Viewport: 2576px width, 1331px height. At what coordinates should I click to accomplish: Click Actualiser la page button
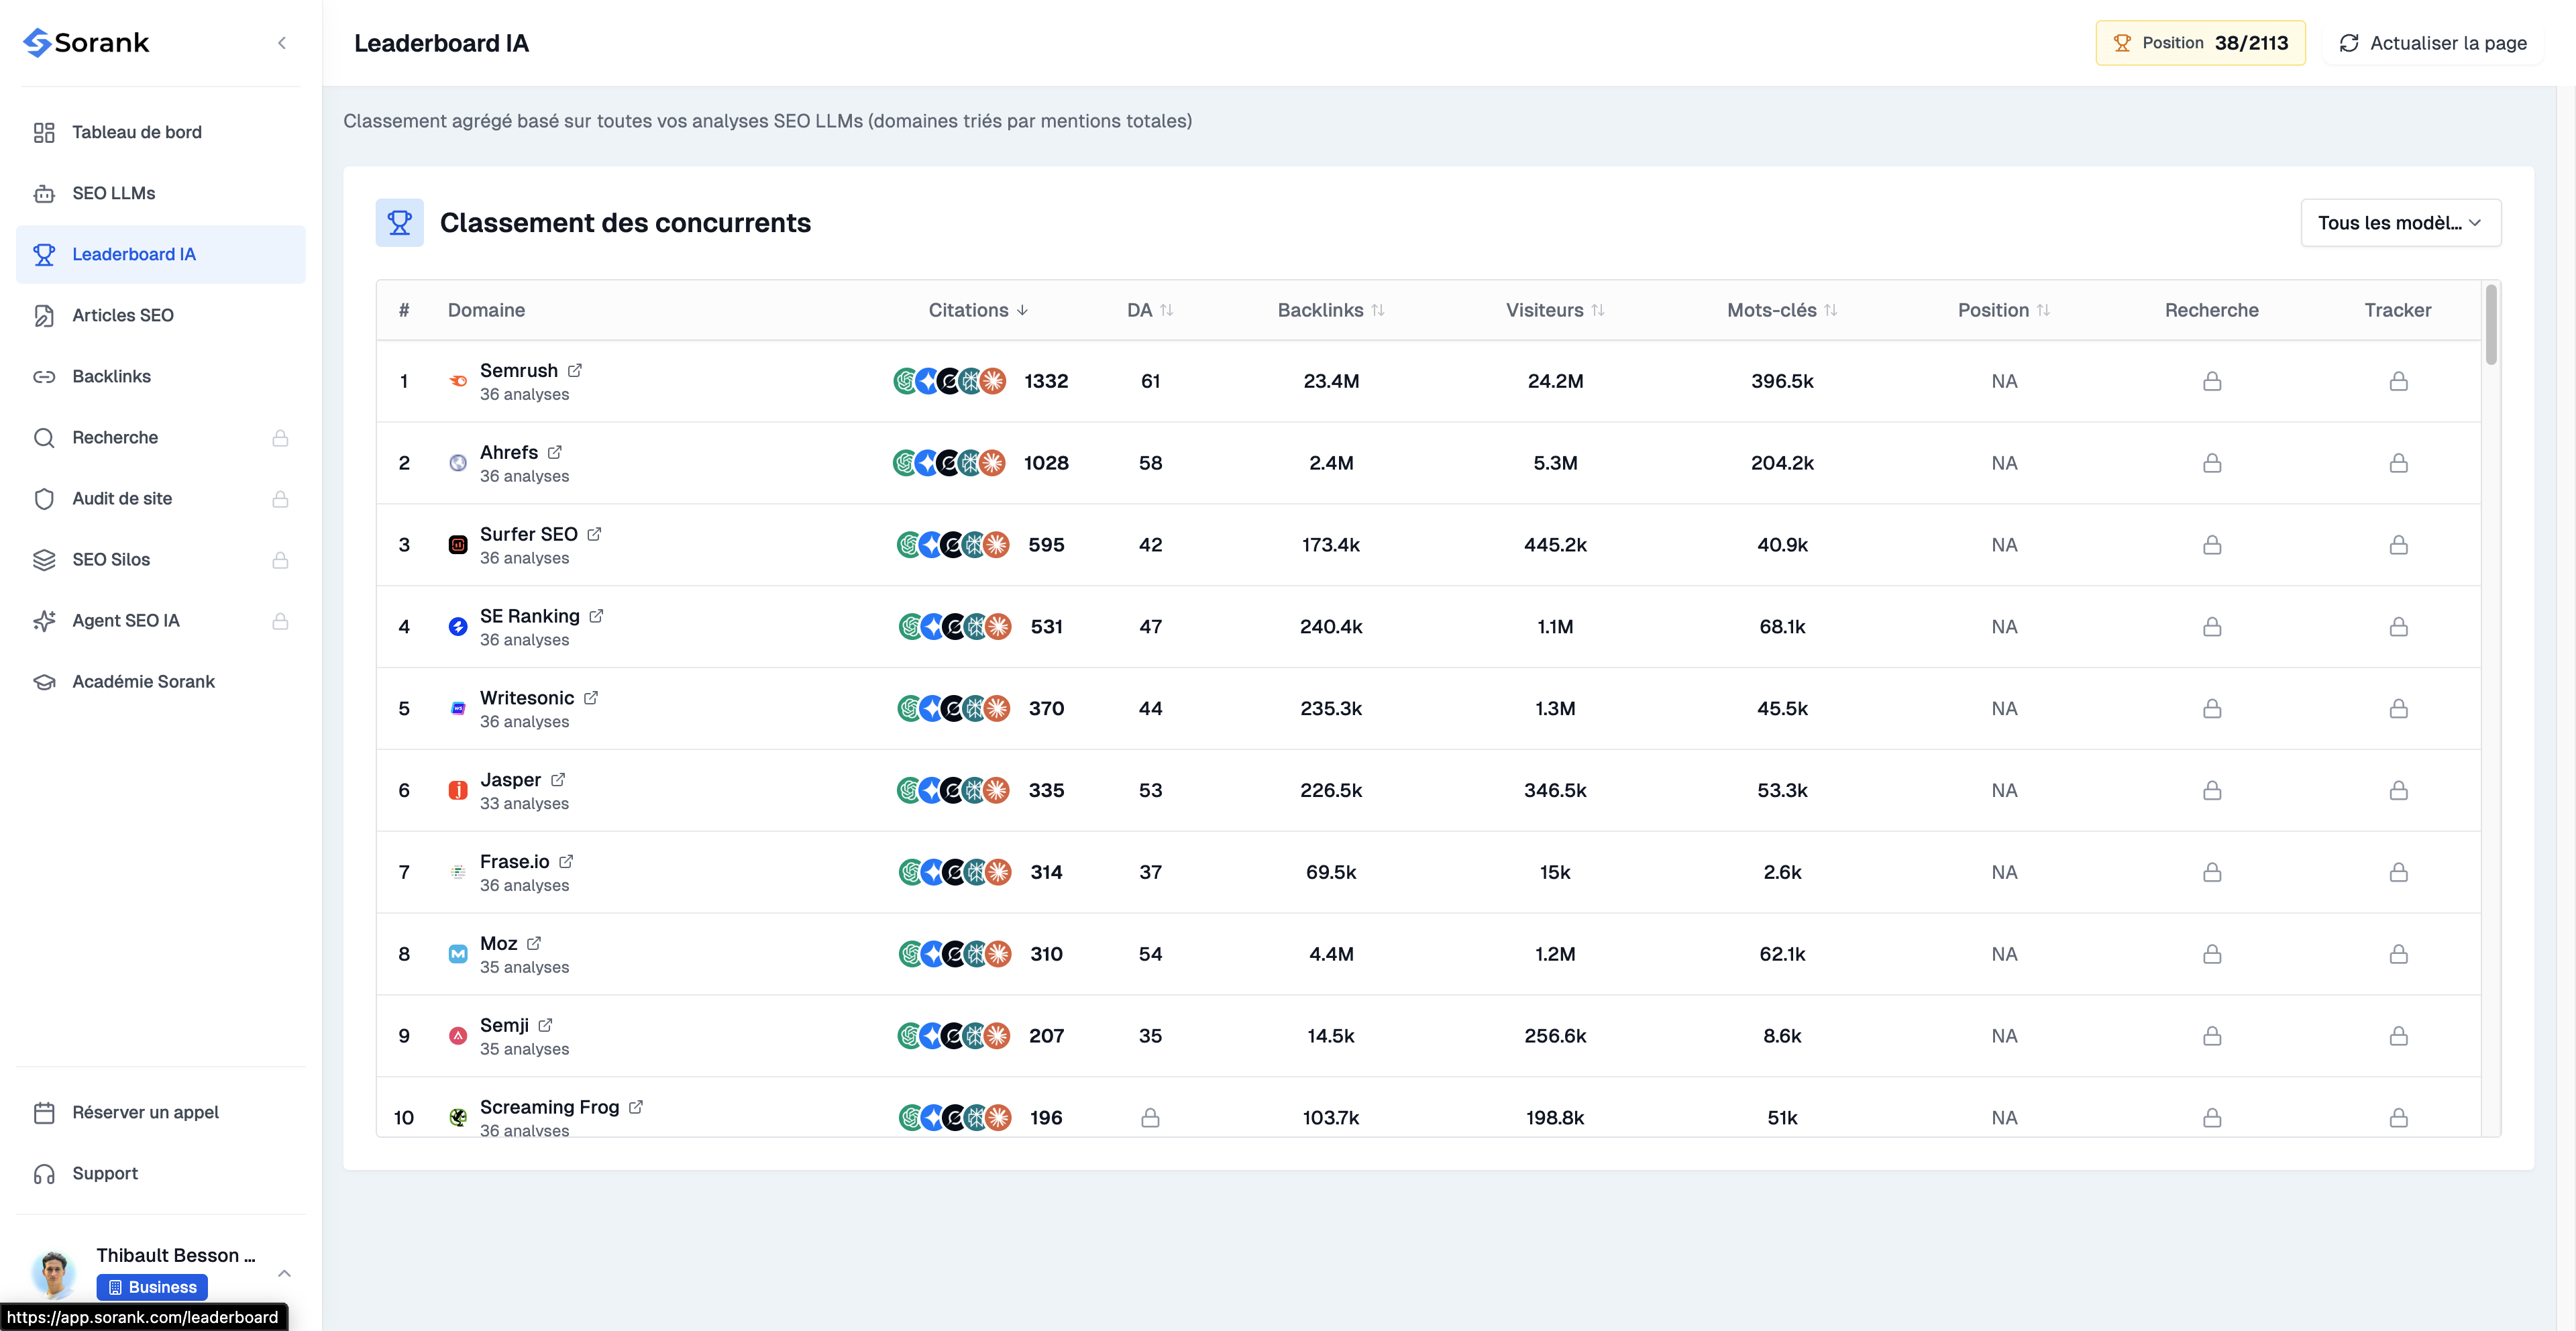click(2432, 43)
